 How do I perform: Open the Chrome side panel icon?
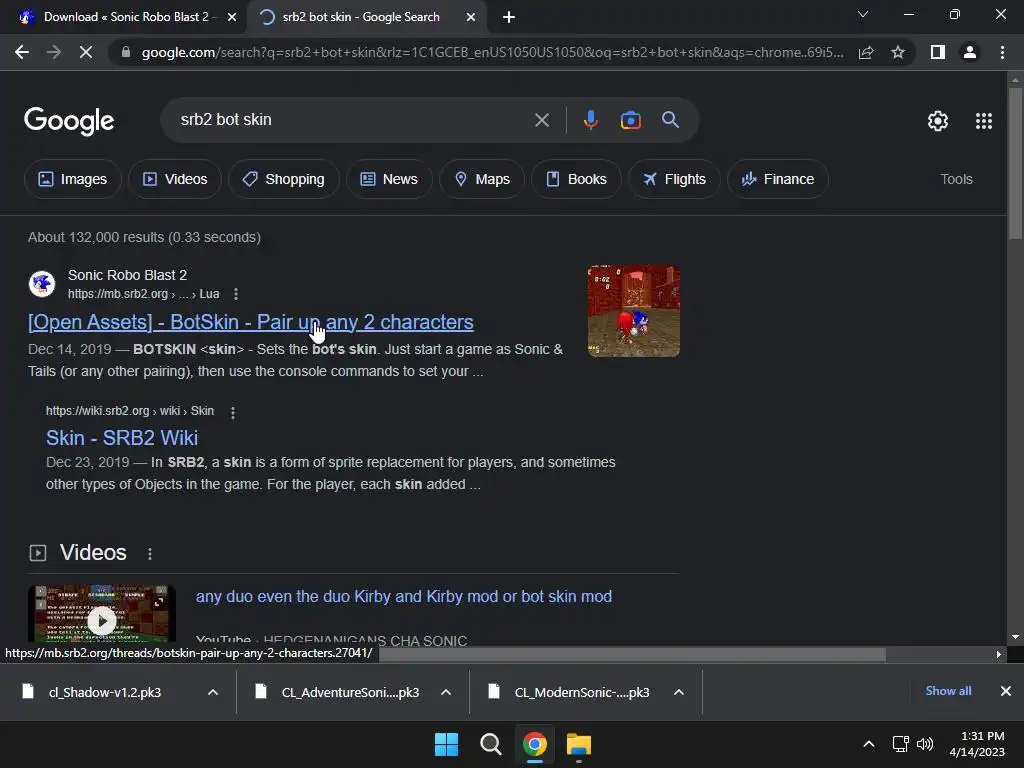click(938, 52)
